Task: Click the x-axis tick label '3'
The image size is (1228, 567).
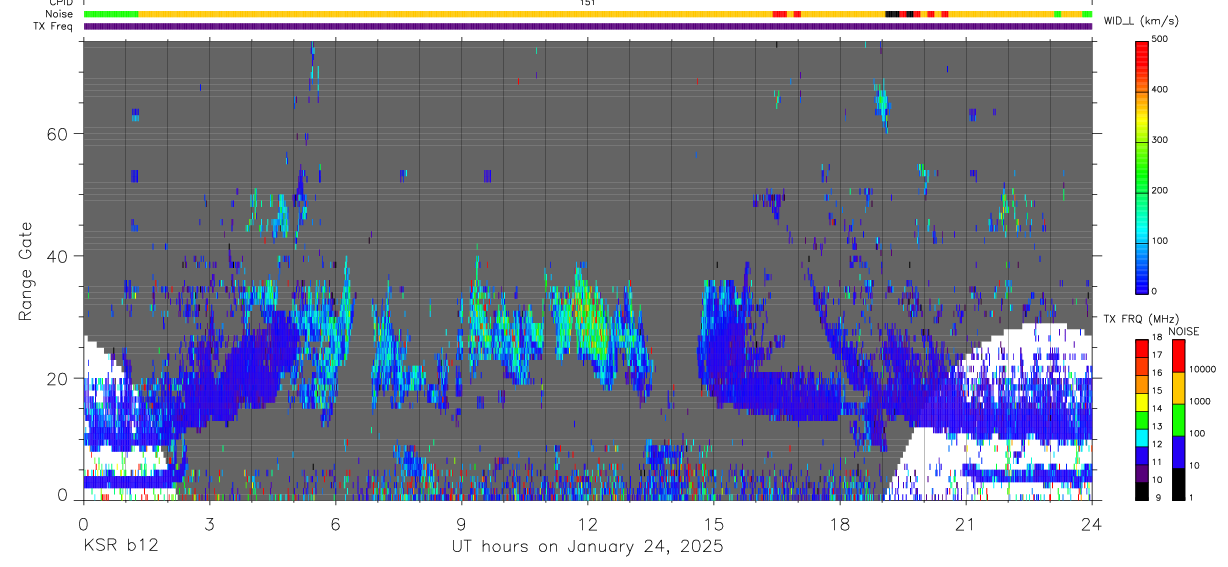Action: click(209, 523)
